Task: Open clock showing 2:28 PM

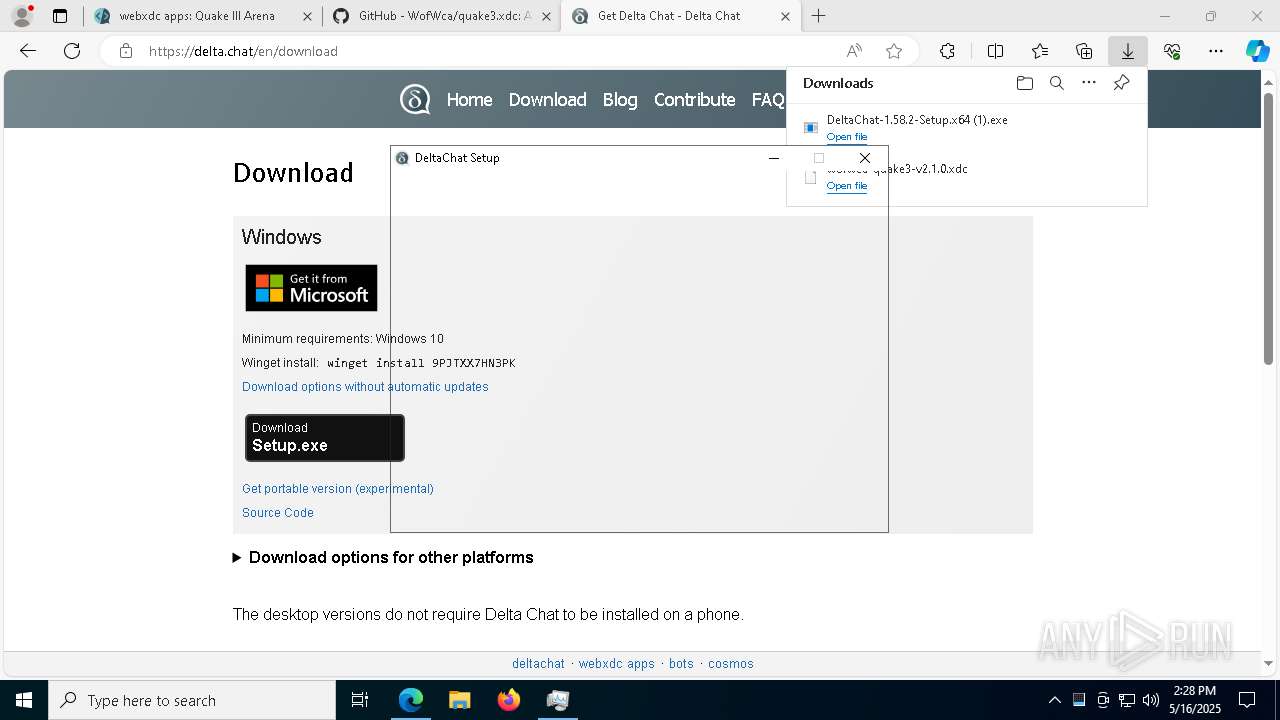Action: [1195, 700]
